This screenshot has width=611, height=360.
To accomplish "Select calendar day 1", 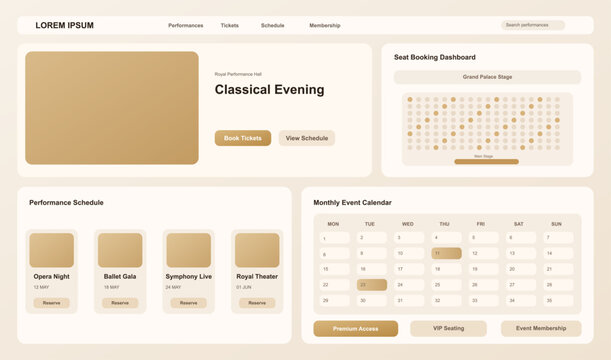I will coord(334,238).
